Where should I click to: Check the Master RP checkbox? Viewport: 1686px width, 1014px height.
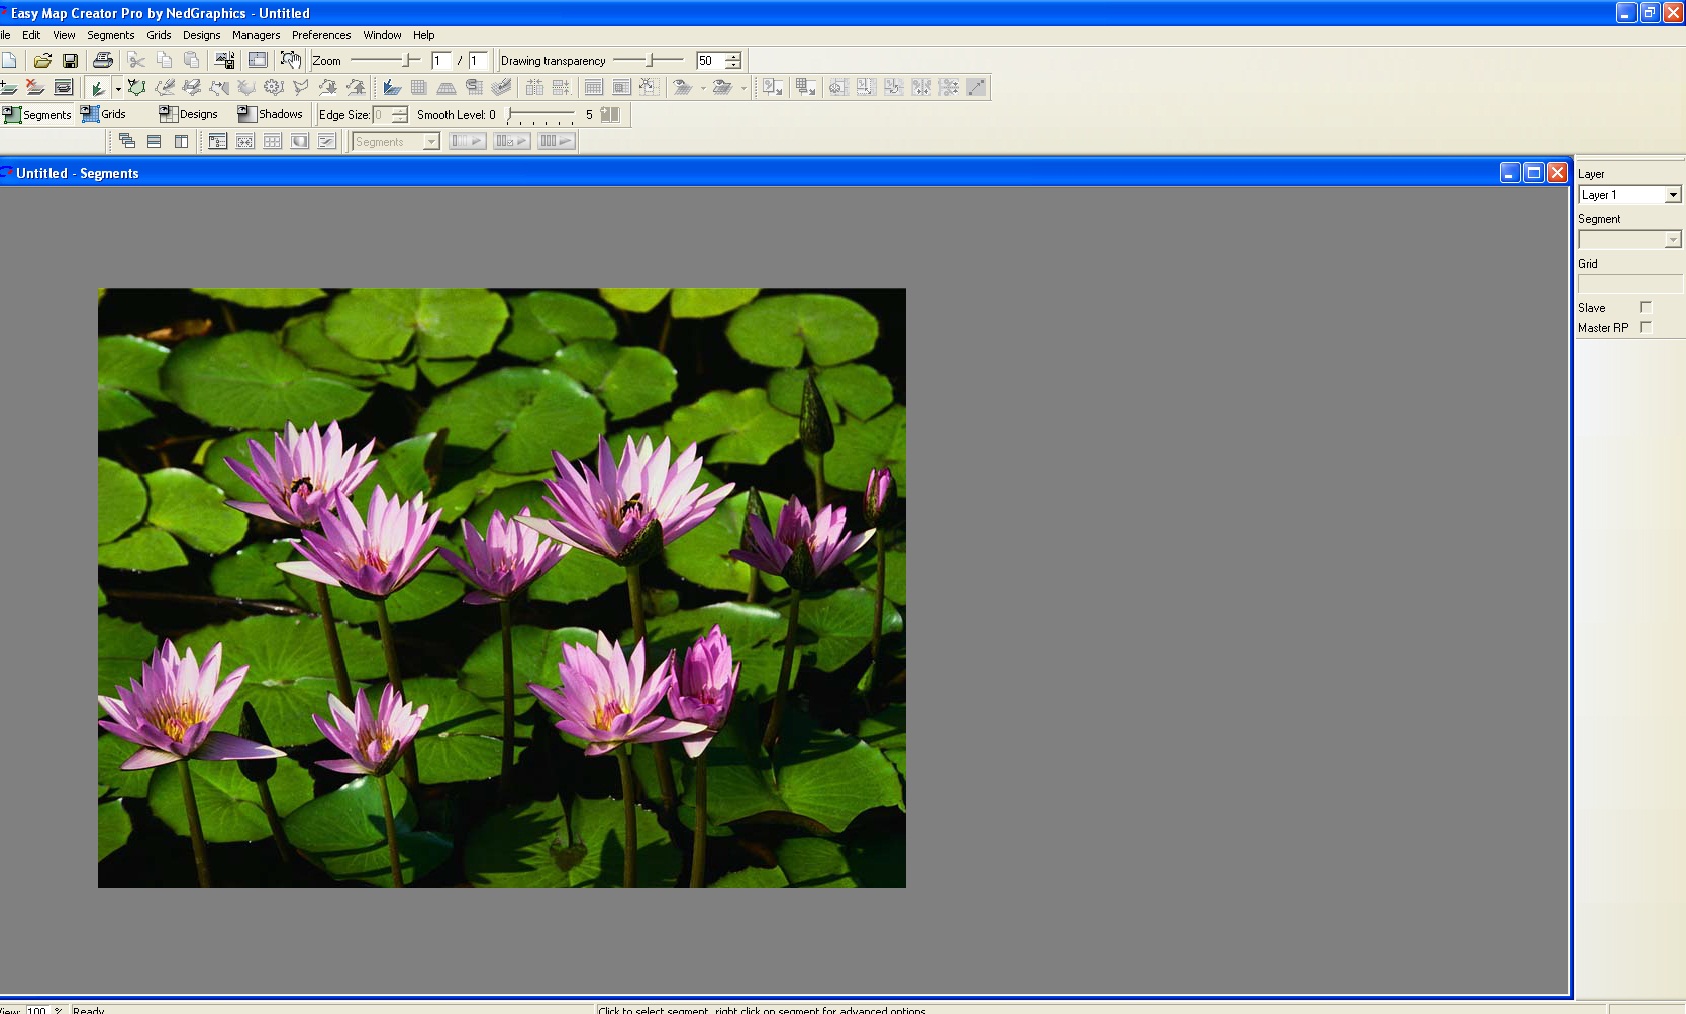(1646, 327)
